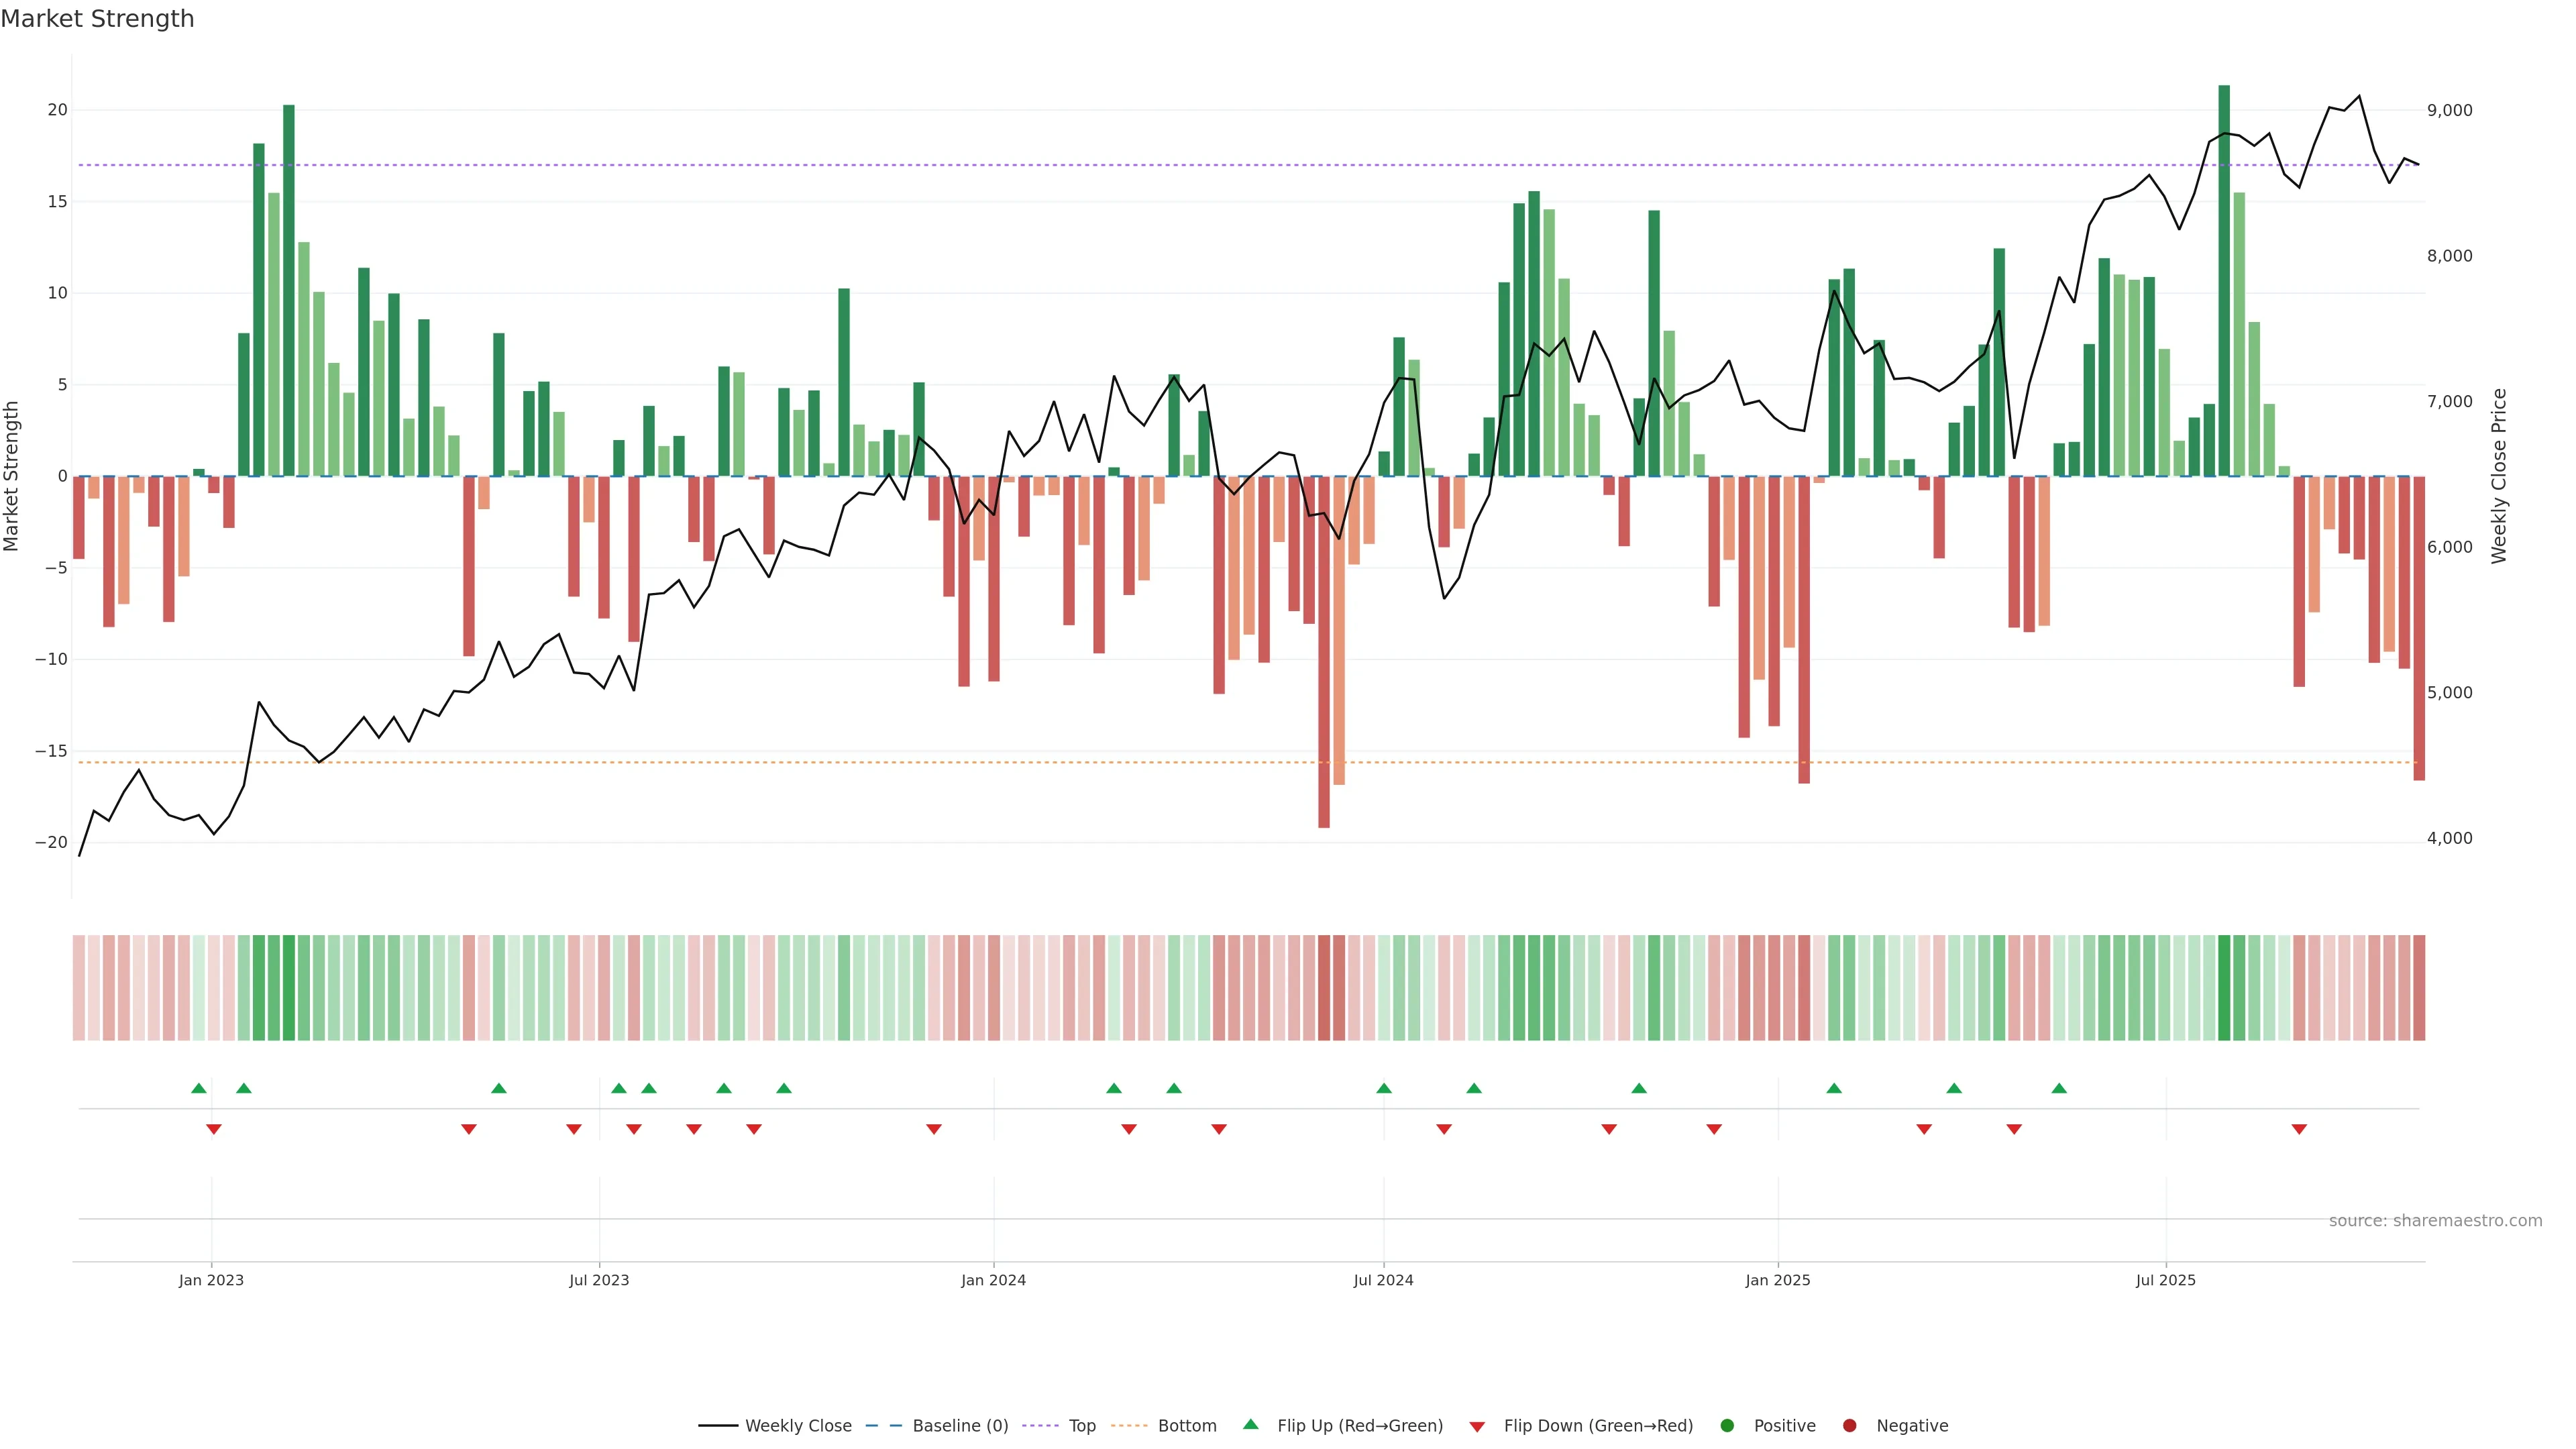Click the leftmost red flip-down triangle marker

(x=214, y=1129)
